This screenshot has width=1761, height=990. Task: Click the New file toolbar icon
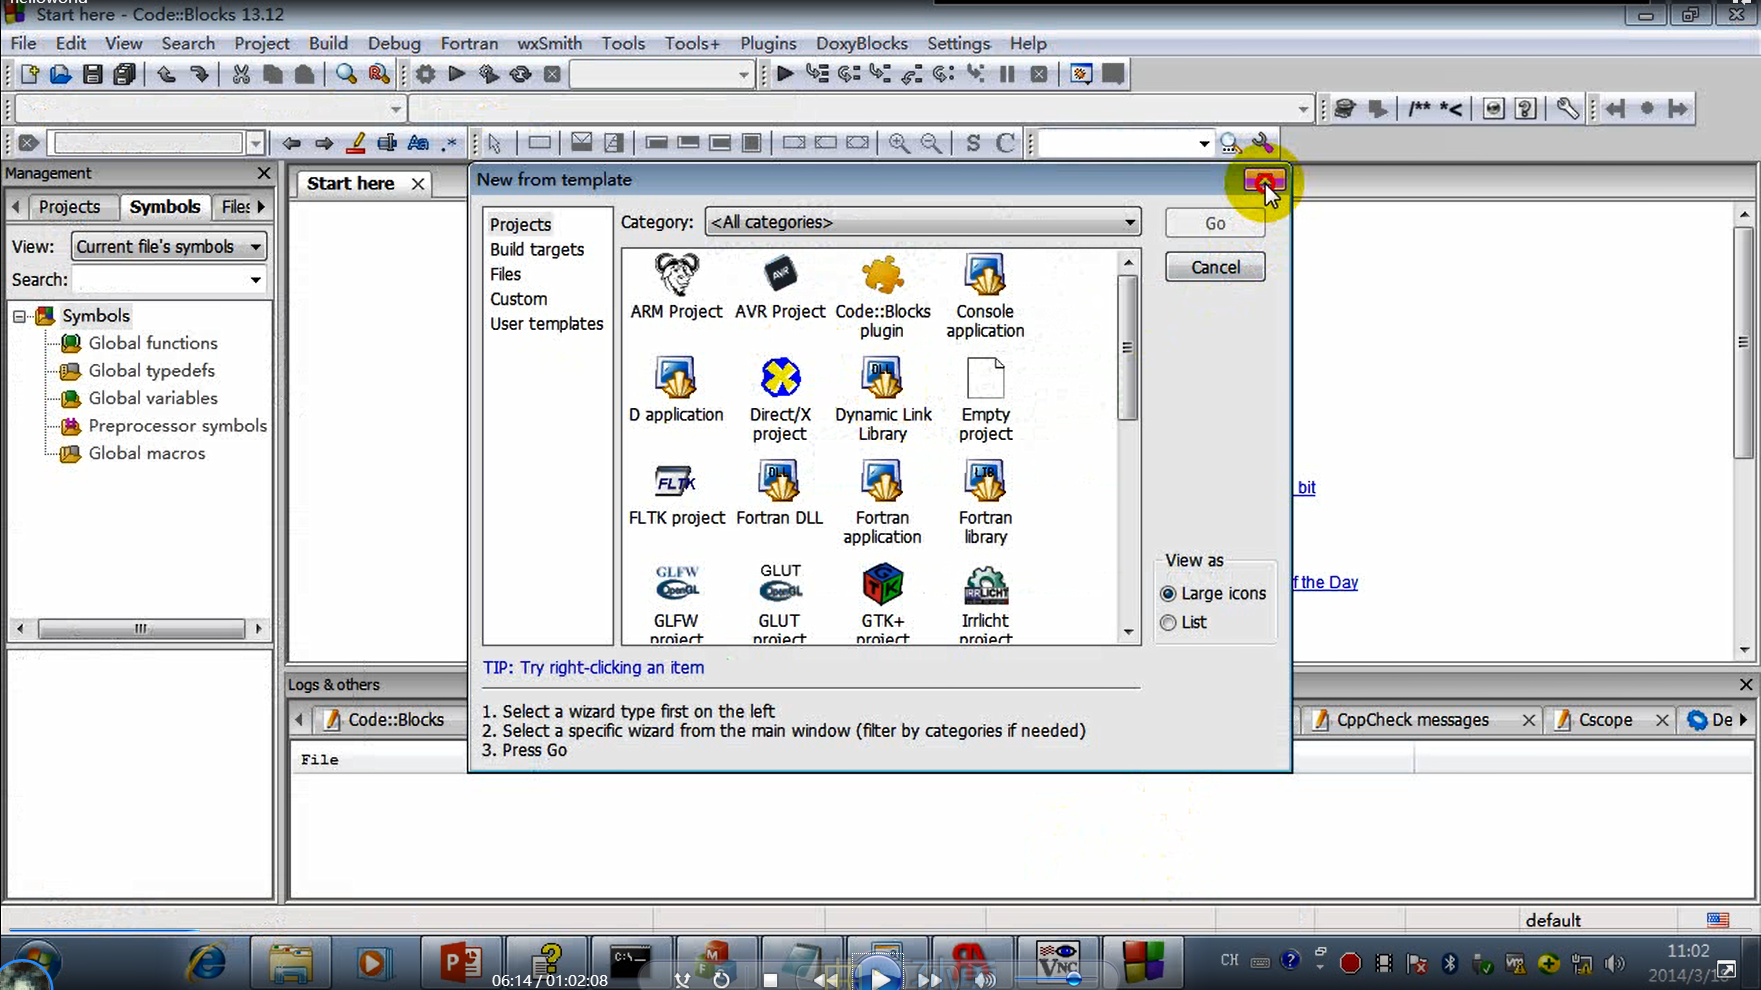(x=29, y=74)
